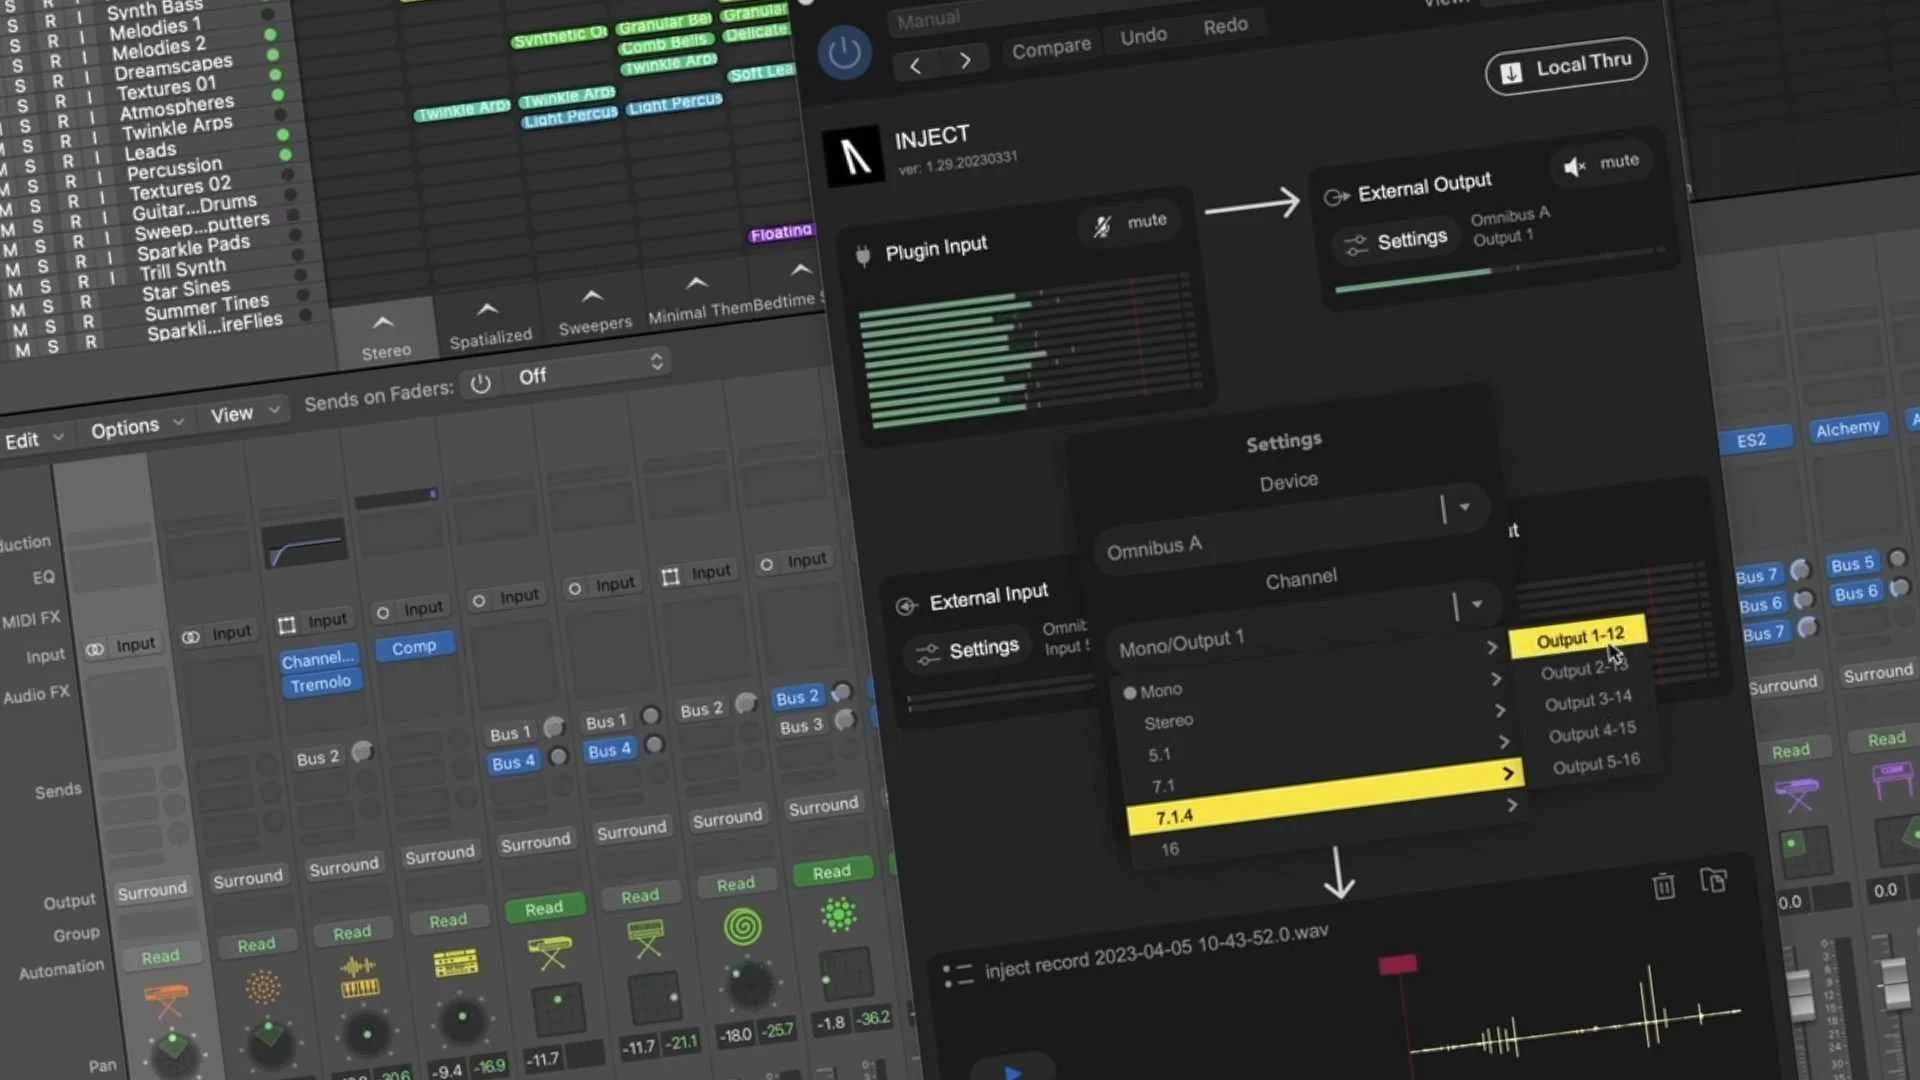1920x1080 pixels.
Task: Click the INJECT logo icon
Action: (853, 156)
